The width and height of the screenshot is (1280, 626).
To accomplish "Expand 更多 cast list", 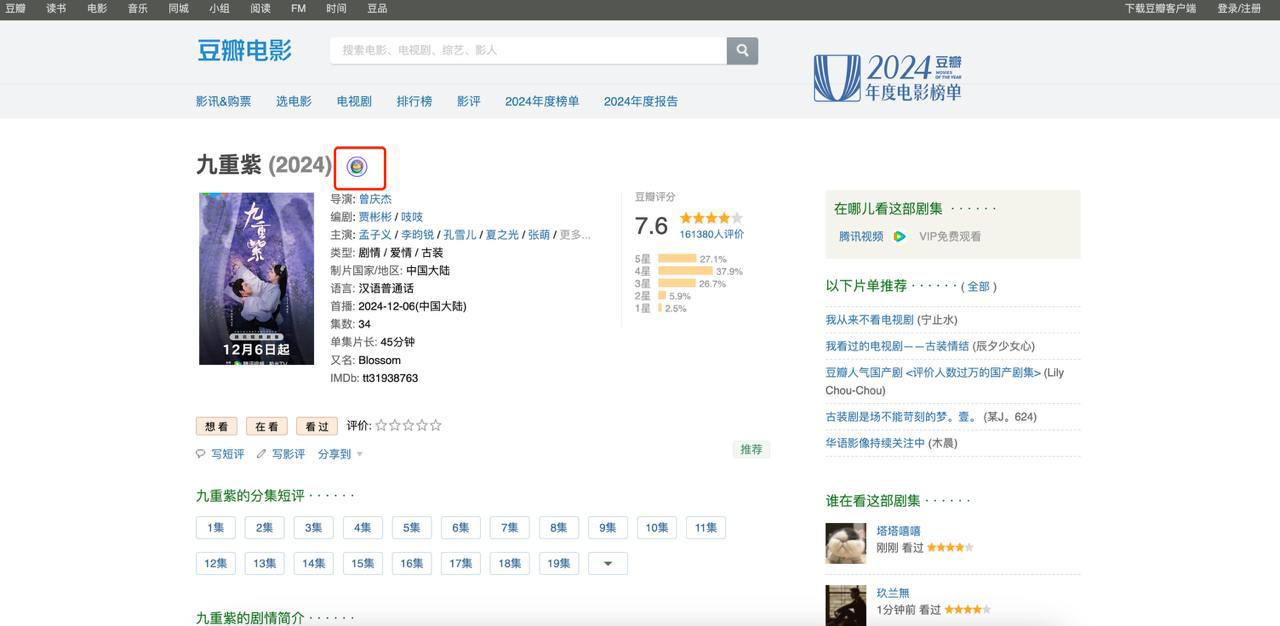I will [x=575, y=235].
